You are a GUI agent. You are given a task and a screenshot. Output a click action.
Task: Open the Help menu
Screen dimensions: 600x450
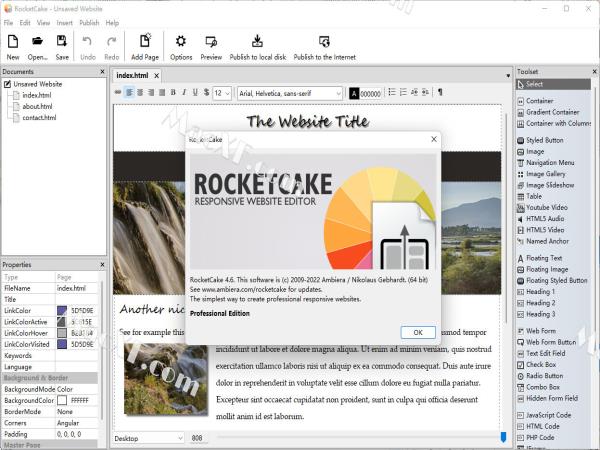pyautogui.click(x=112, y=23)
